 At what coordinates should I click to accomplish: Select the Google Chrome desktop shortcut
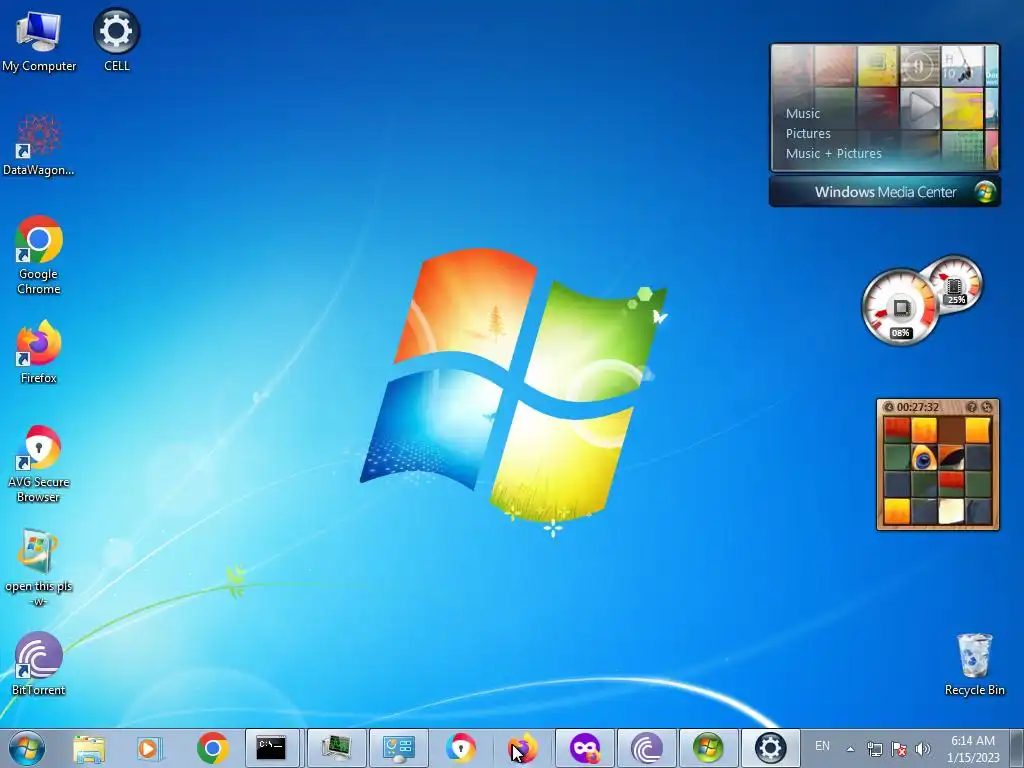[x=39, y=255]
